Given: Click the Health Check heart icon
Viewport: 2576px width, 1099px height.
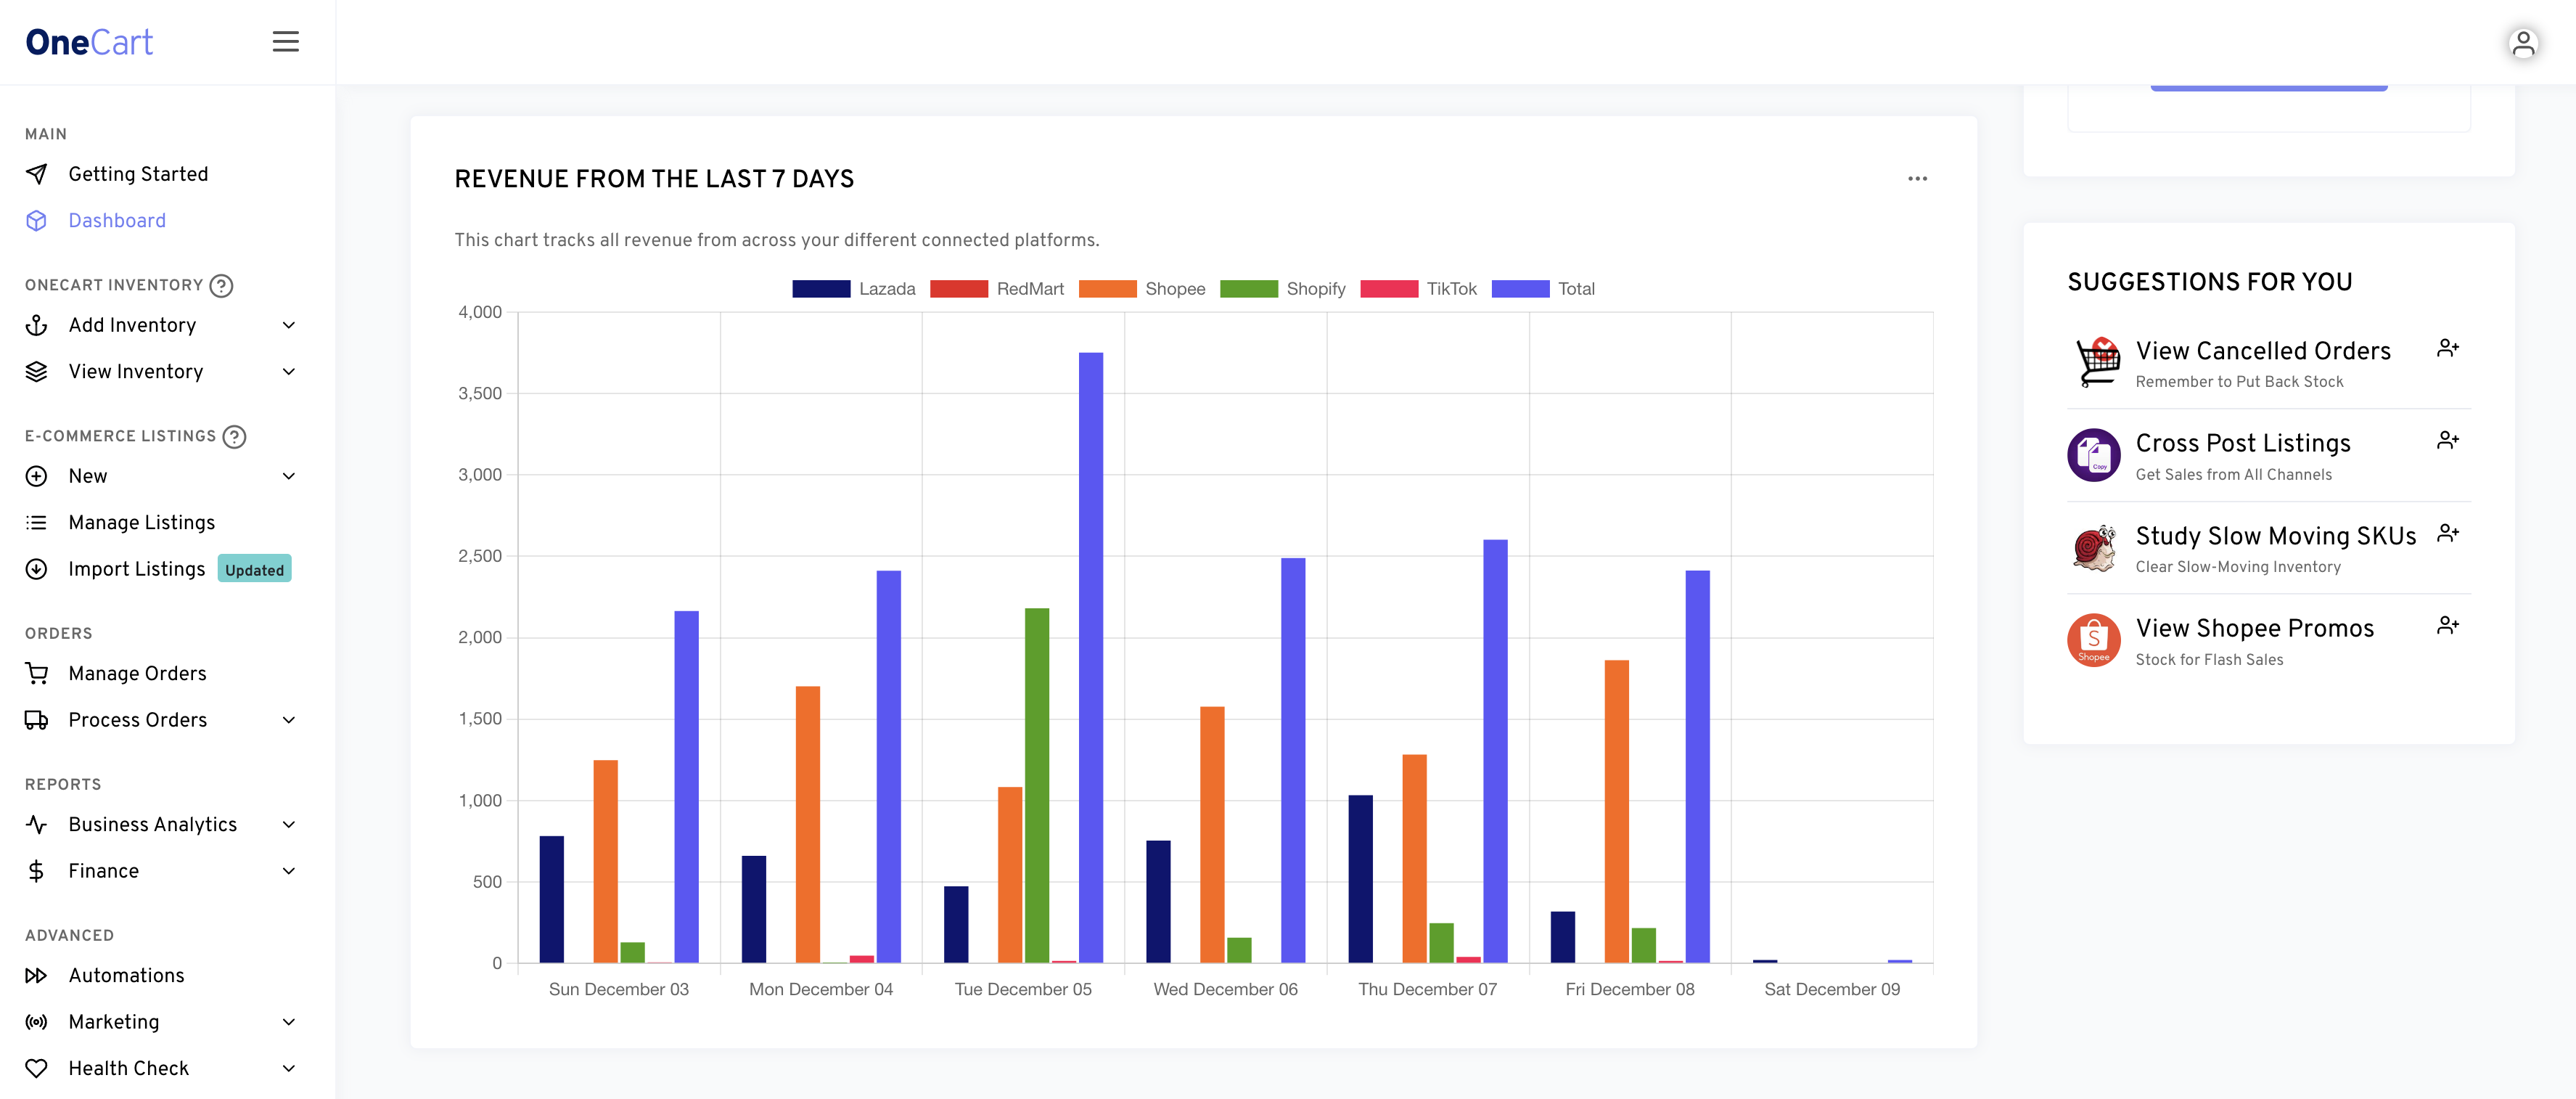Looking at the screenshot, I should 37,1069.
